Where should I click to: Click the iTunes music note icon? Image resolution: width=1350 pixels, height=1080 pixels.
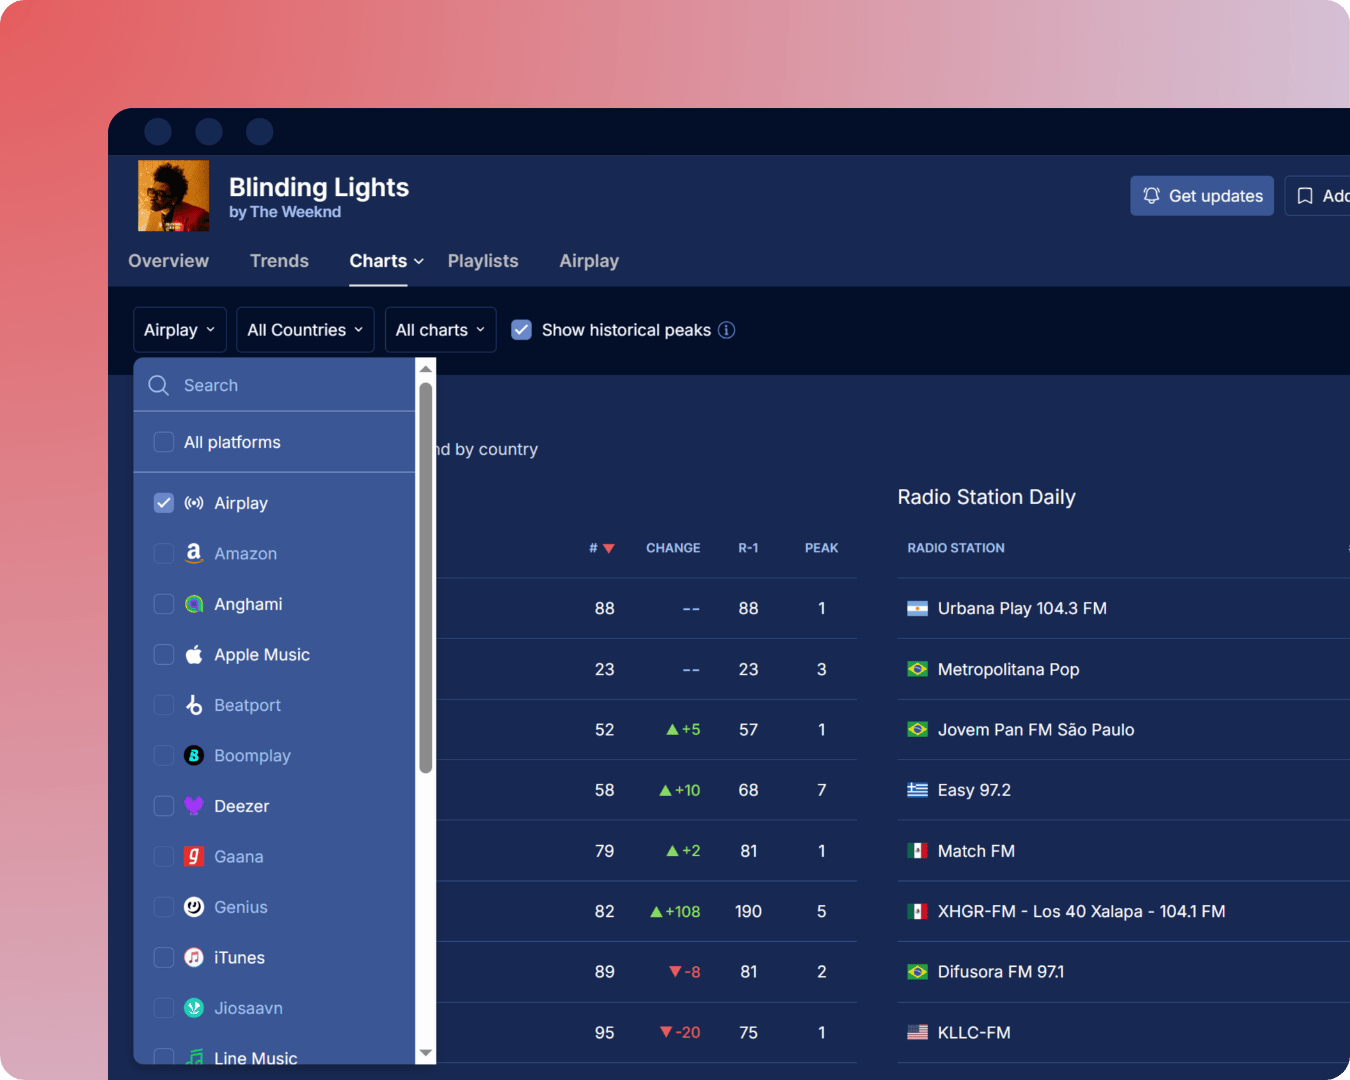click(194, 958)
